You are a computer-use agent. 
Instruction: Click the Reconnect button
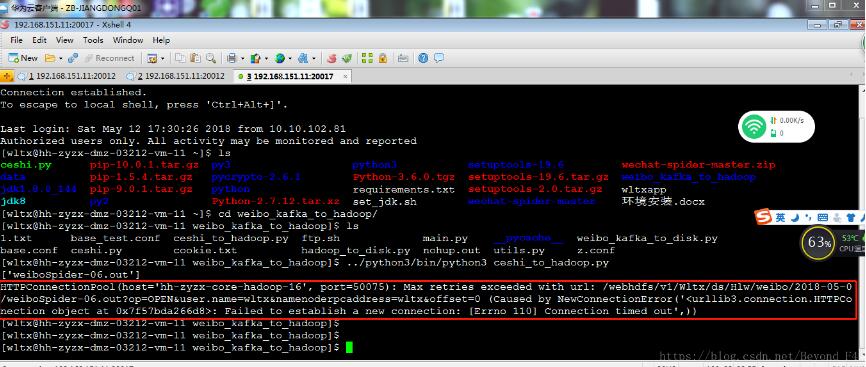[x=109, y=58]
